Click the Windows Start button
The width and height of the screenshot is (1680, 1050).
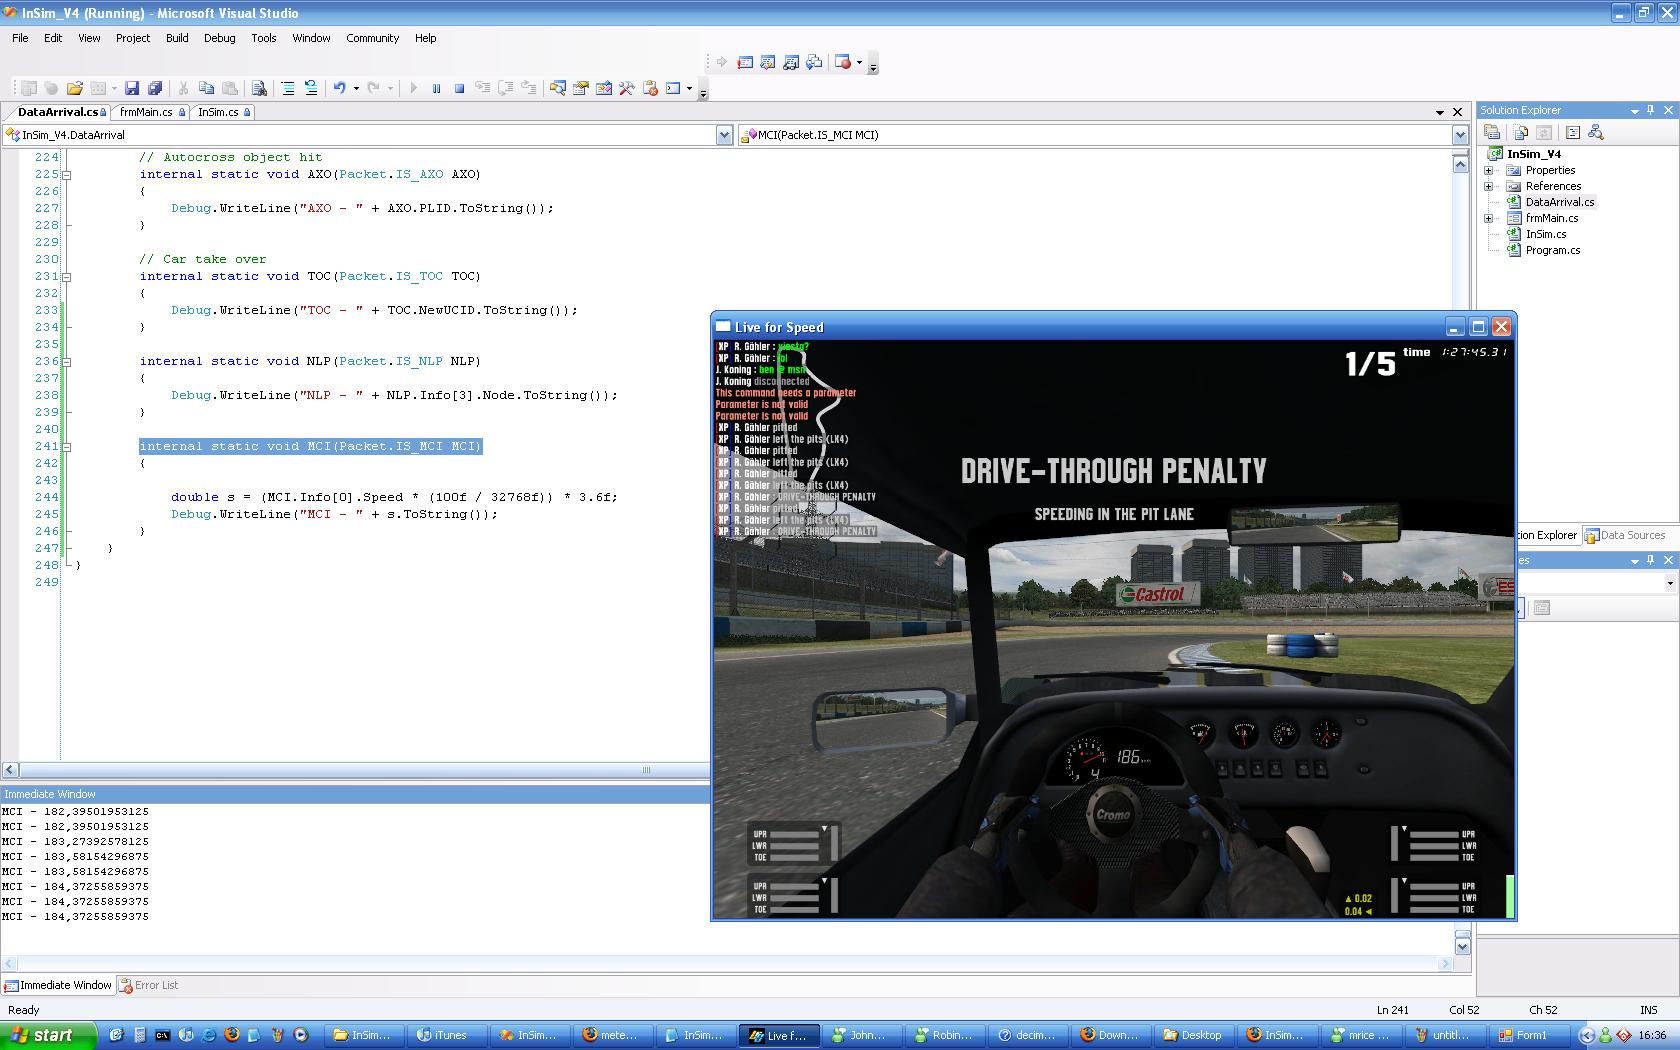48,1035
